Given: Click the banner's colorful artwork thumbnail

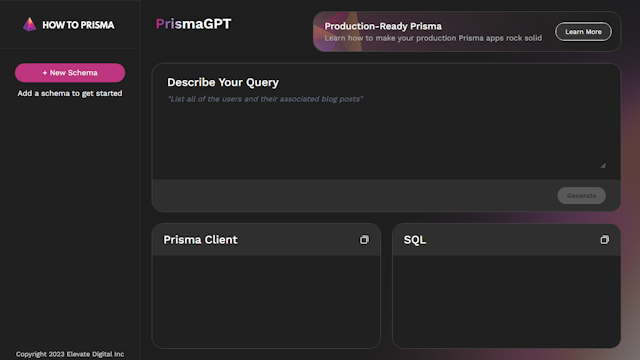Looking at the screenshot, I should [337, 31].
